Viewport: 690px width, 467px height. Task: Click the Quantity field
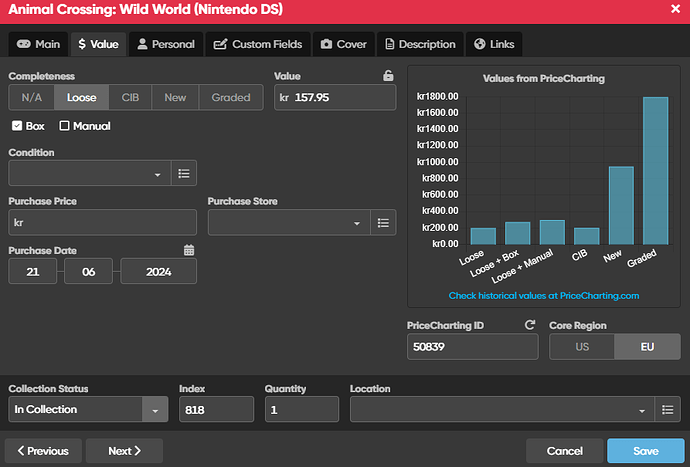302,410
